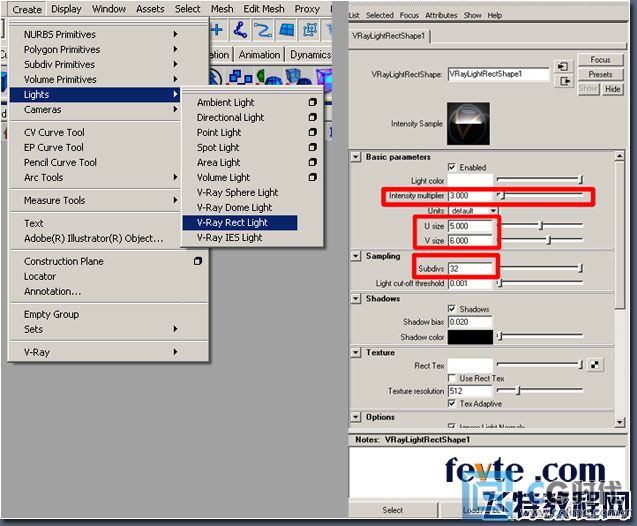
Task: Click the input connection arrow icon
Action: point(563,66)
